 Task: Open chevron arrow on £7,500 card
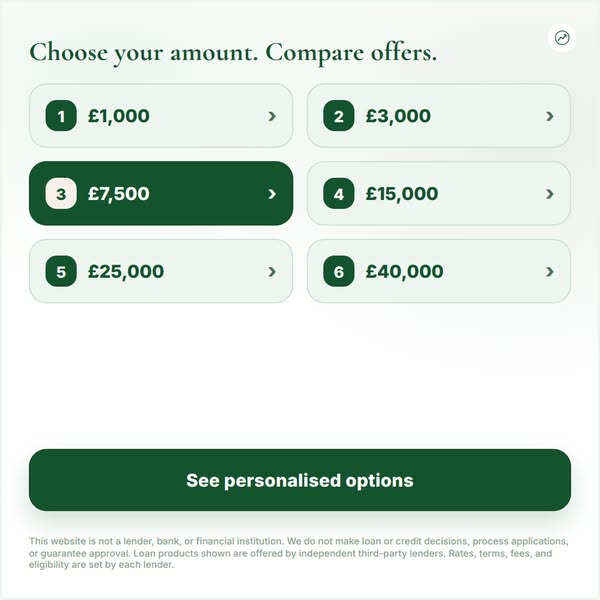coord(272,194)
